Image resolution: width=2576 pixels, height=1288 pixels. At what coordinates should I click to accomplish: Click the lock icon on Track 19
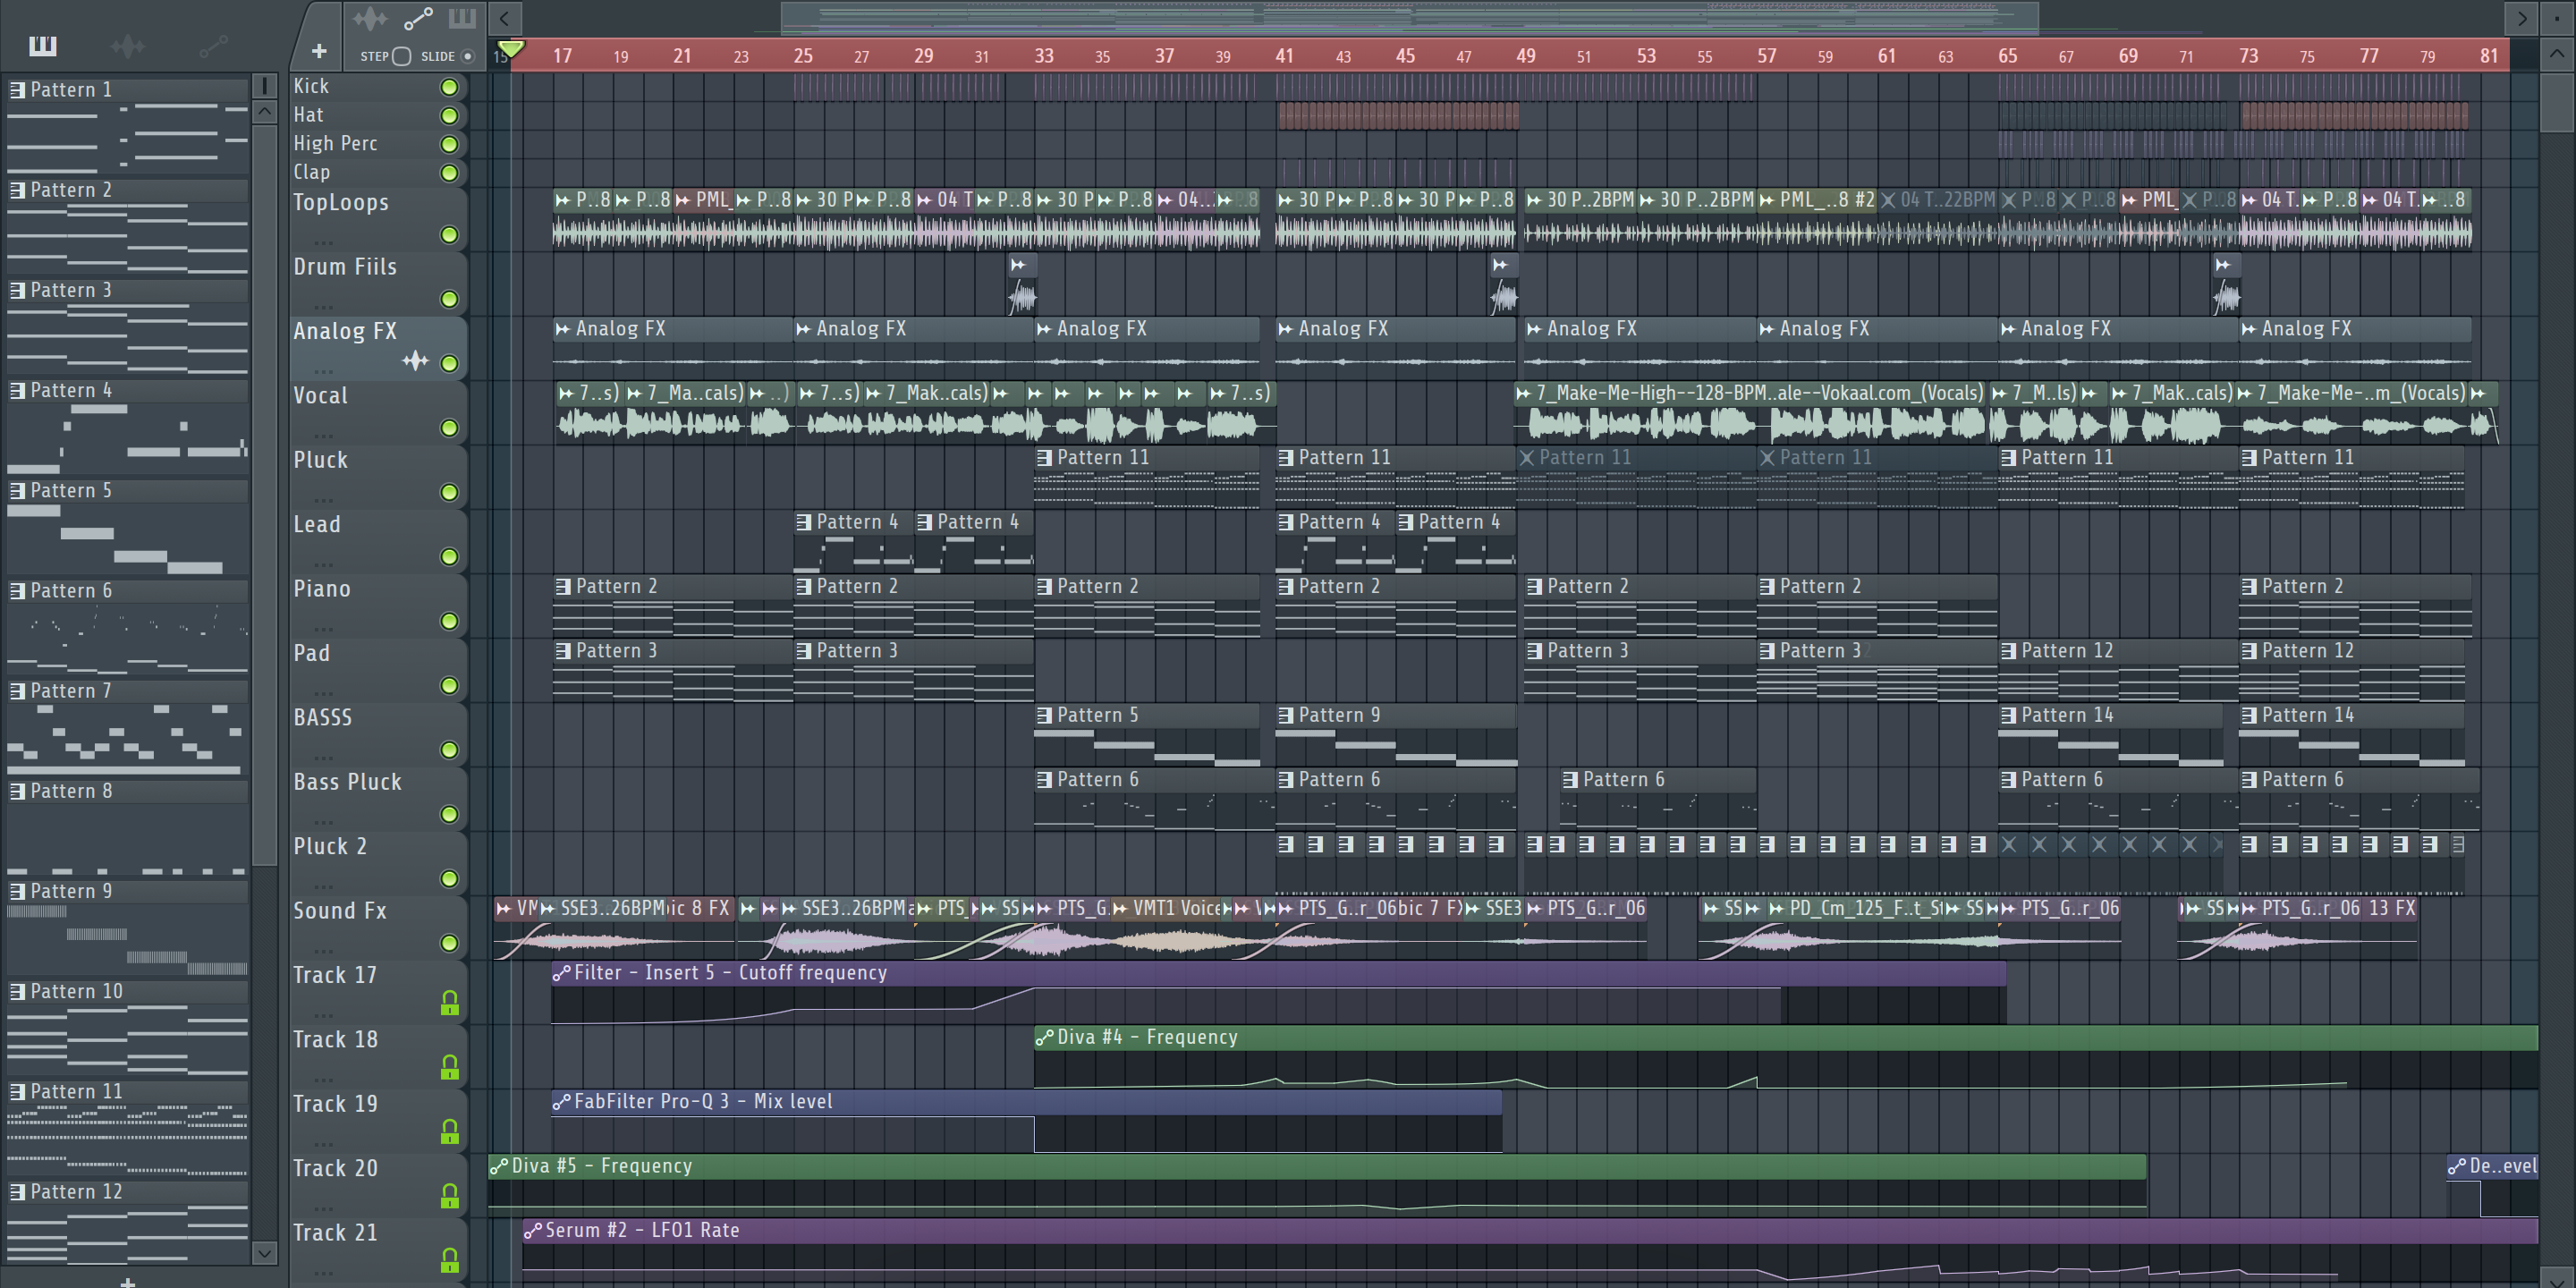(x=450, y=1131)
